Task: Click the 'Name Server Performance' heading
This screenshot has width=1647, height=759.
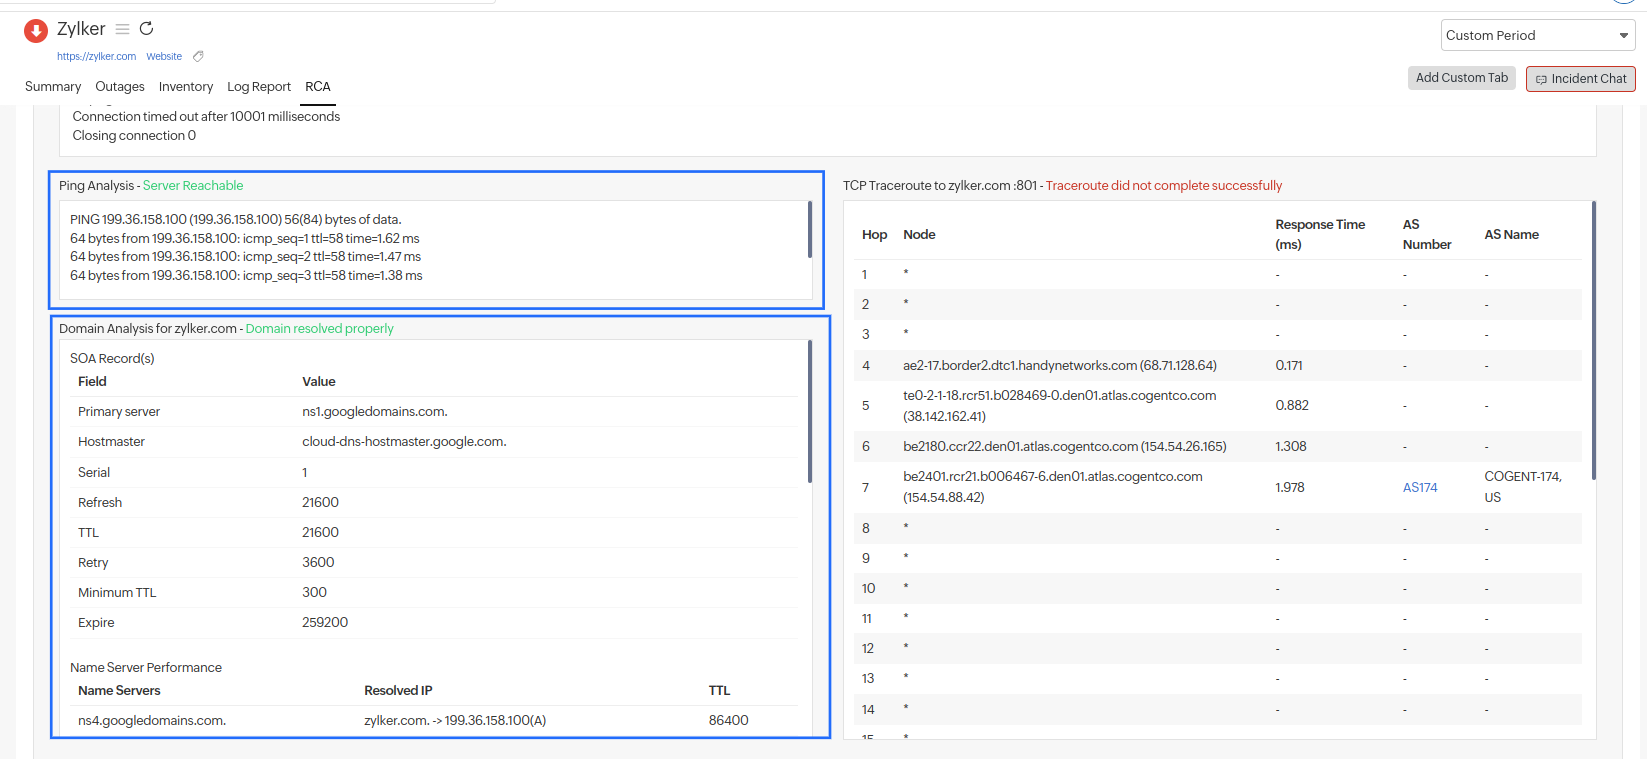Action: click(146, 668)
